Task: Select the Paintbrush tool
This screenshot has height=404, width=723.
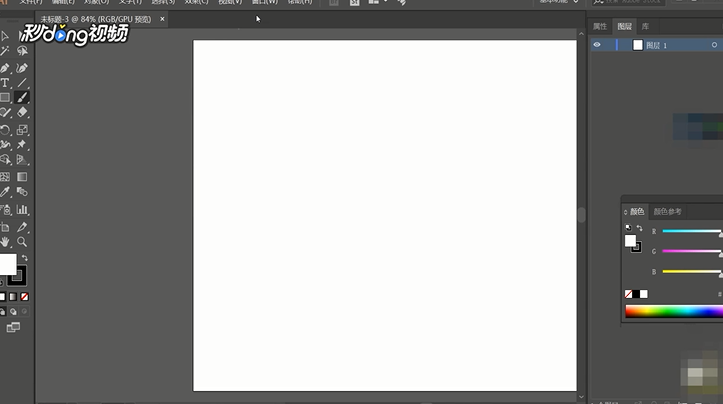Action: tap(22, 97)
